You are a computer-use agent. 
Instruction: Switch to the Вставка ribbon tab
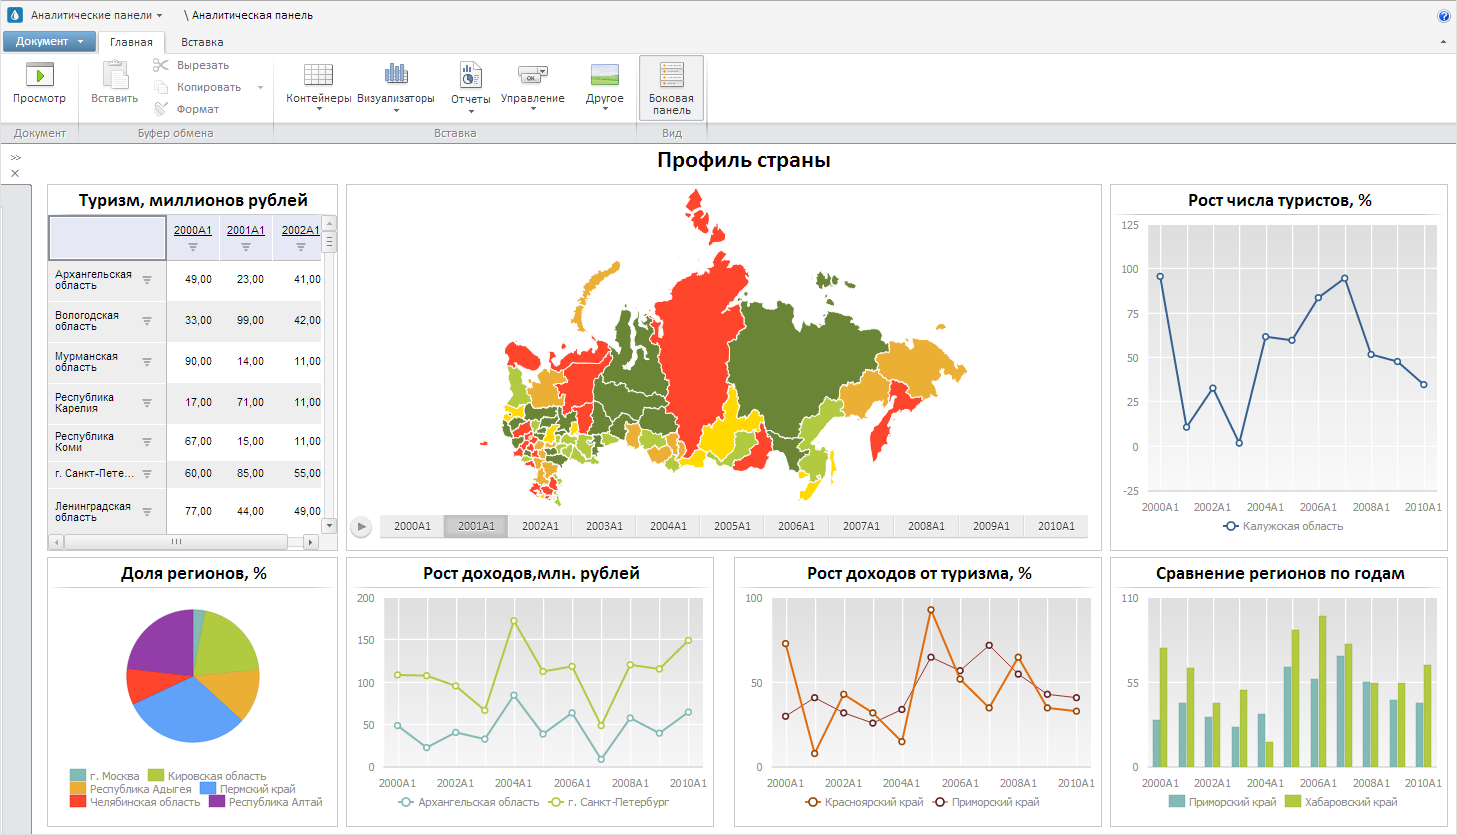click(202, 42)
